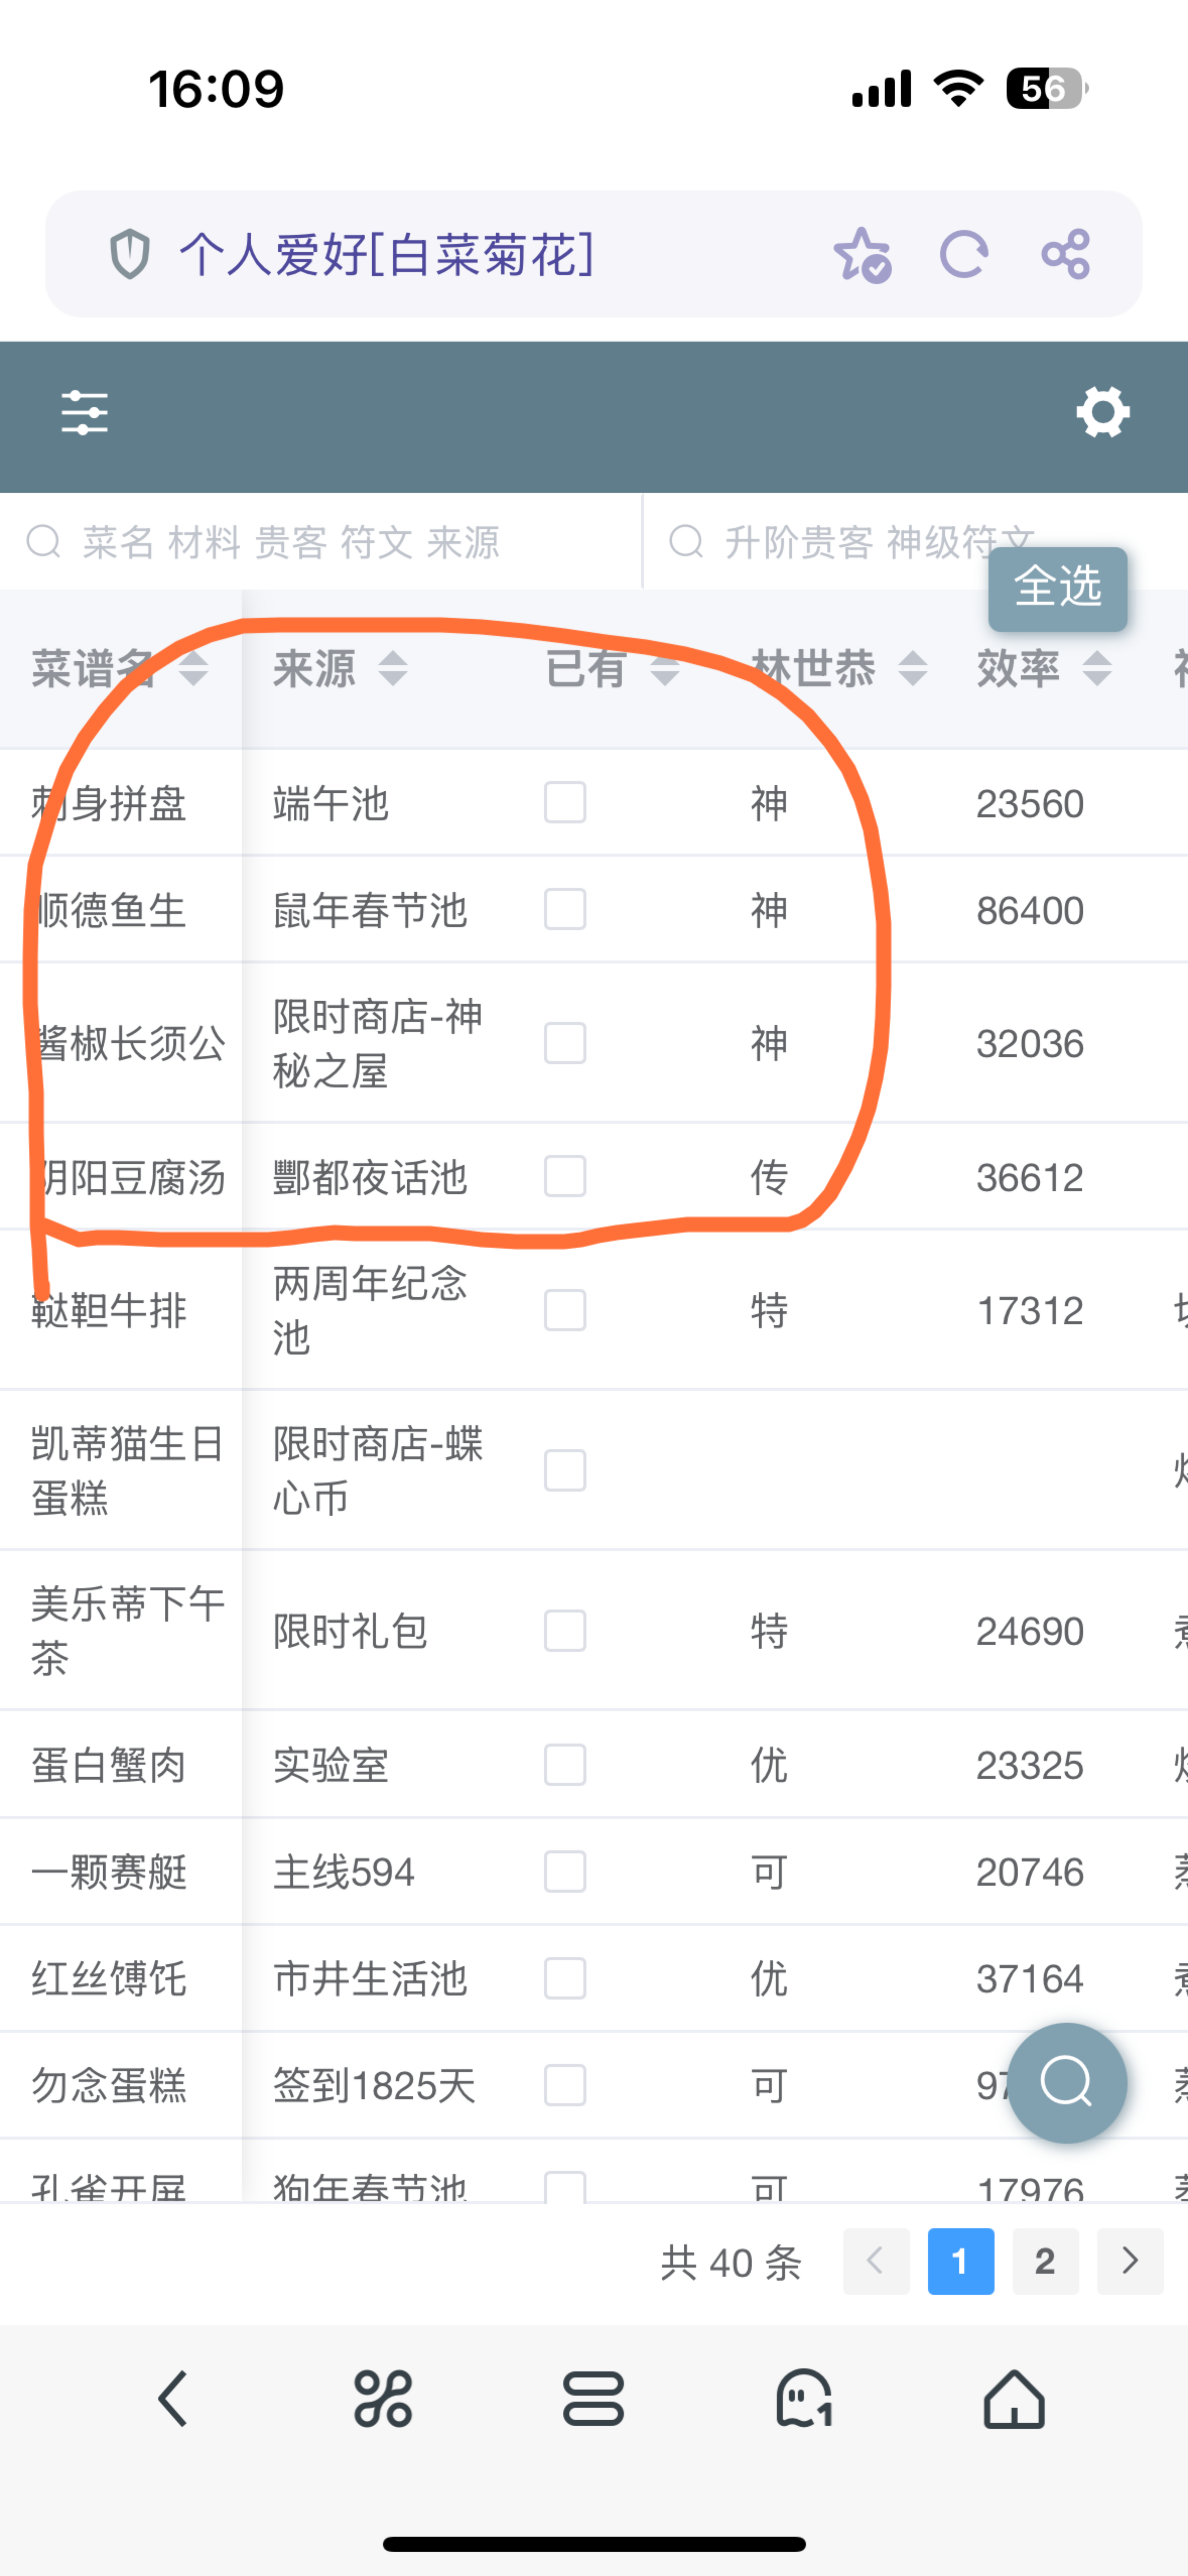Sort by the 林世恭 column arrows

tap(912, 668)
